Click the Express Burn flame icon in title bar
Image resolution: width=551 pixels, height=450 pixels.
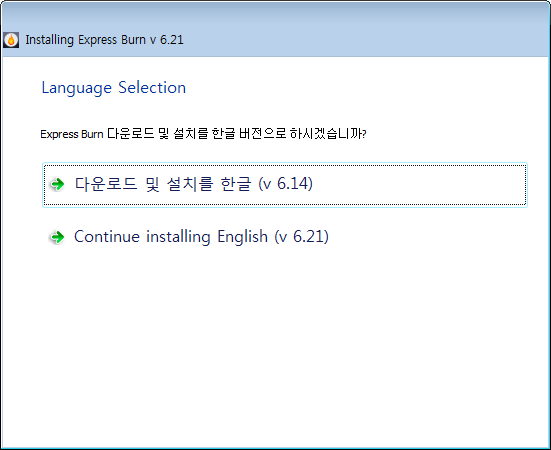pos(11,40)
